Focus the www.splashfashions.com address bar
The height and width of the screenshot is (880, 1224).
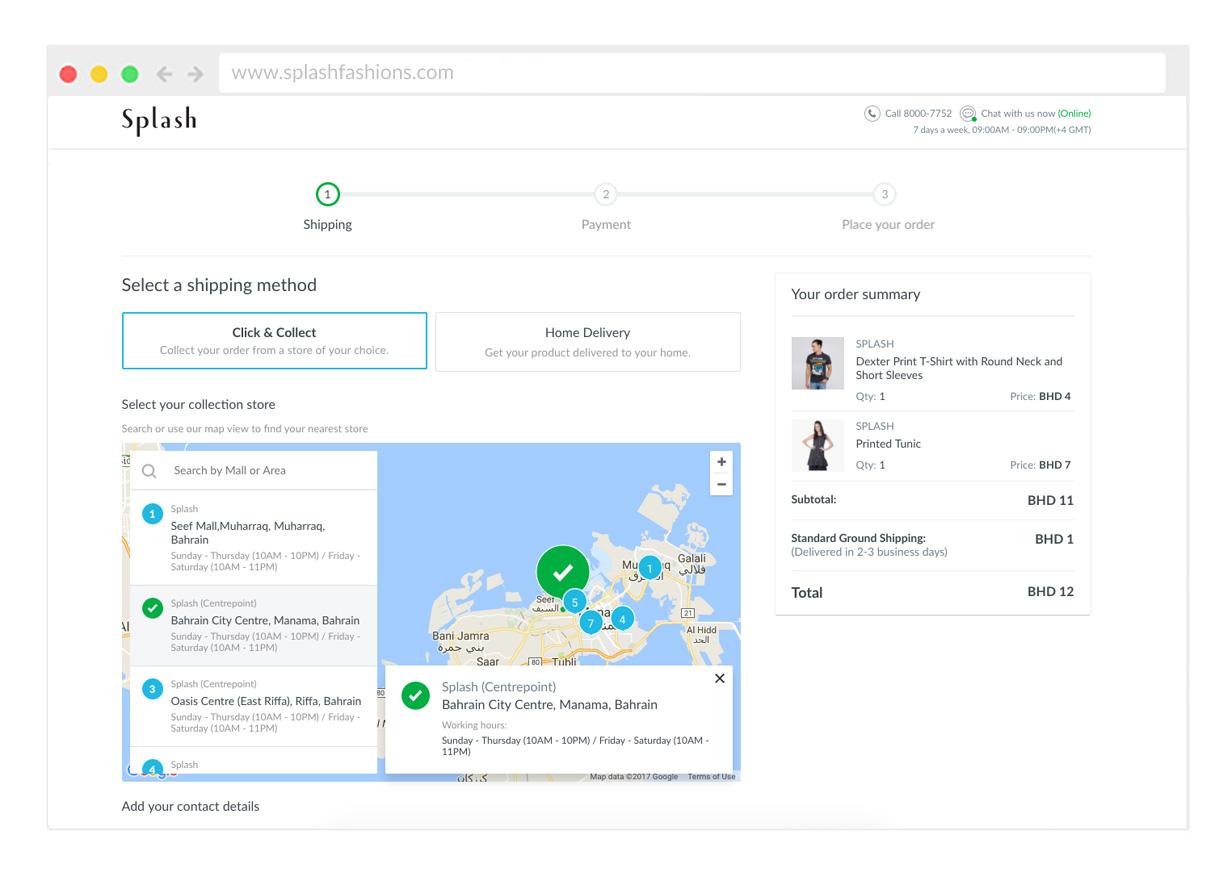[x=692, y=73]
